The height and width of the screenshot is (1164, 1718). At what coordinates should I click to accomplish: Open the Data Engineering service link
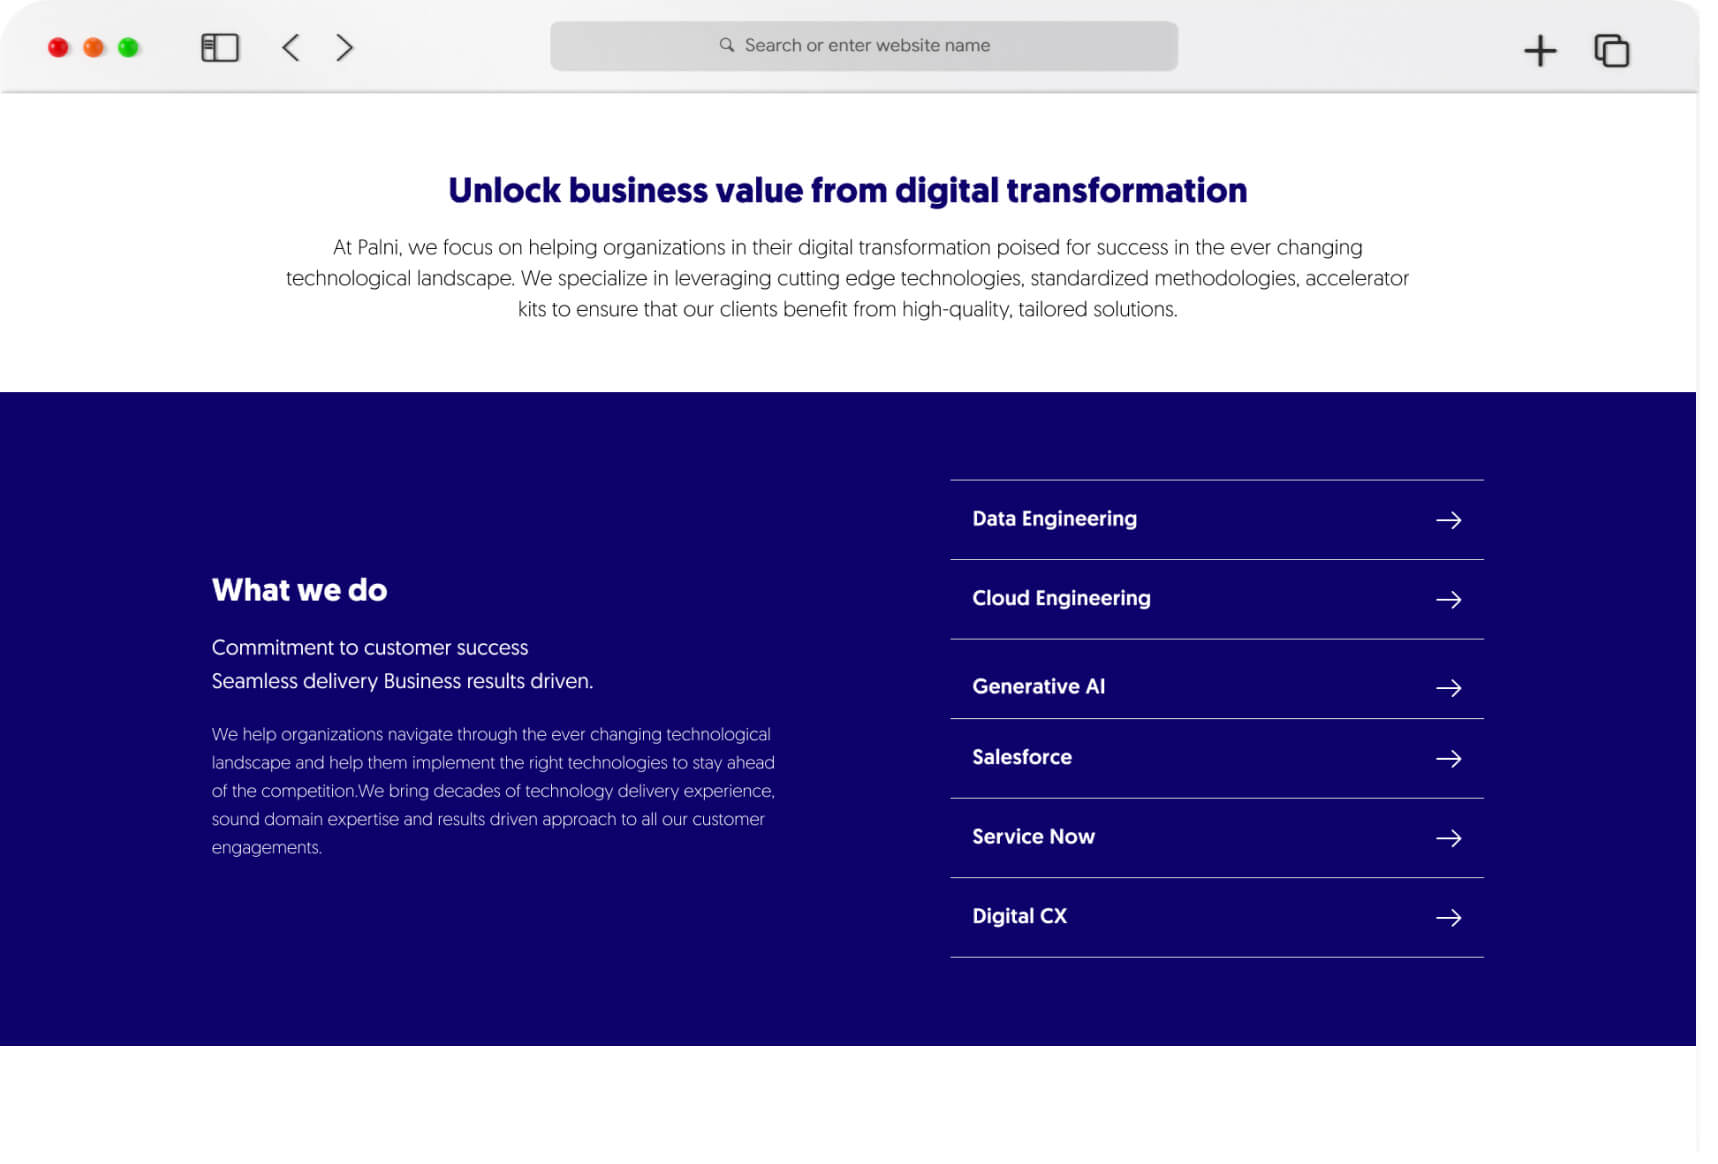coord(1054,519)
